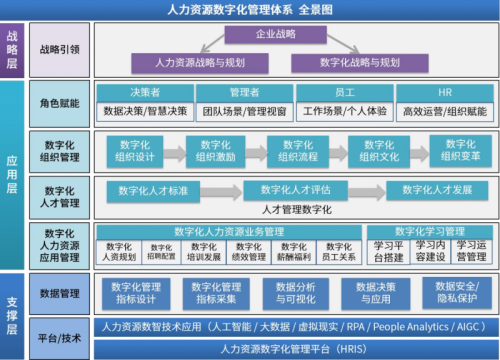Select the 数字化战略与规划 box
The height and width of the screenshot is (360, 500).
pos(360,63)
